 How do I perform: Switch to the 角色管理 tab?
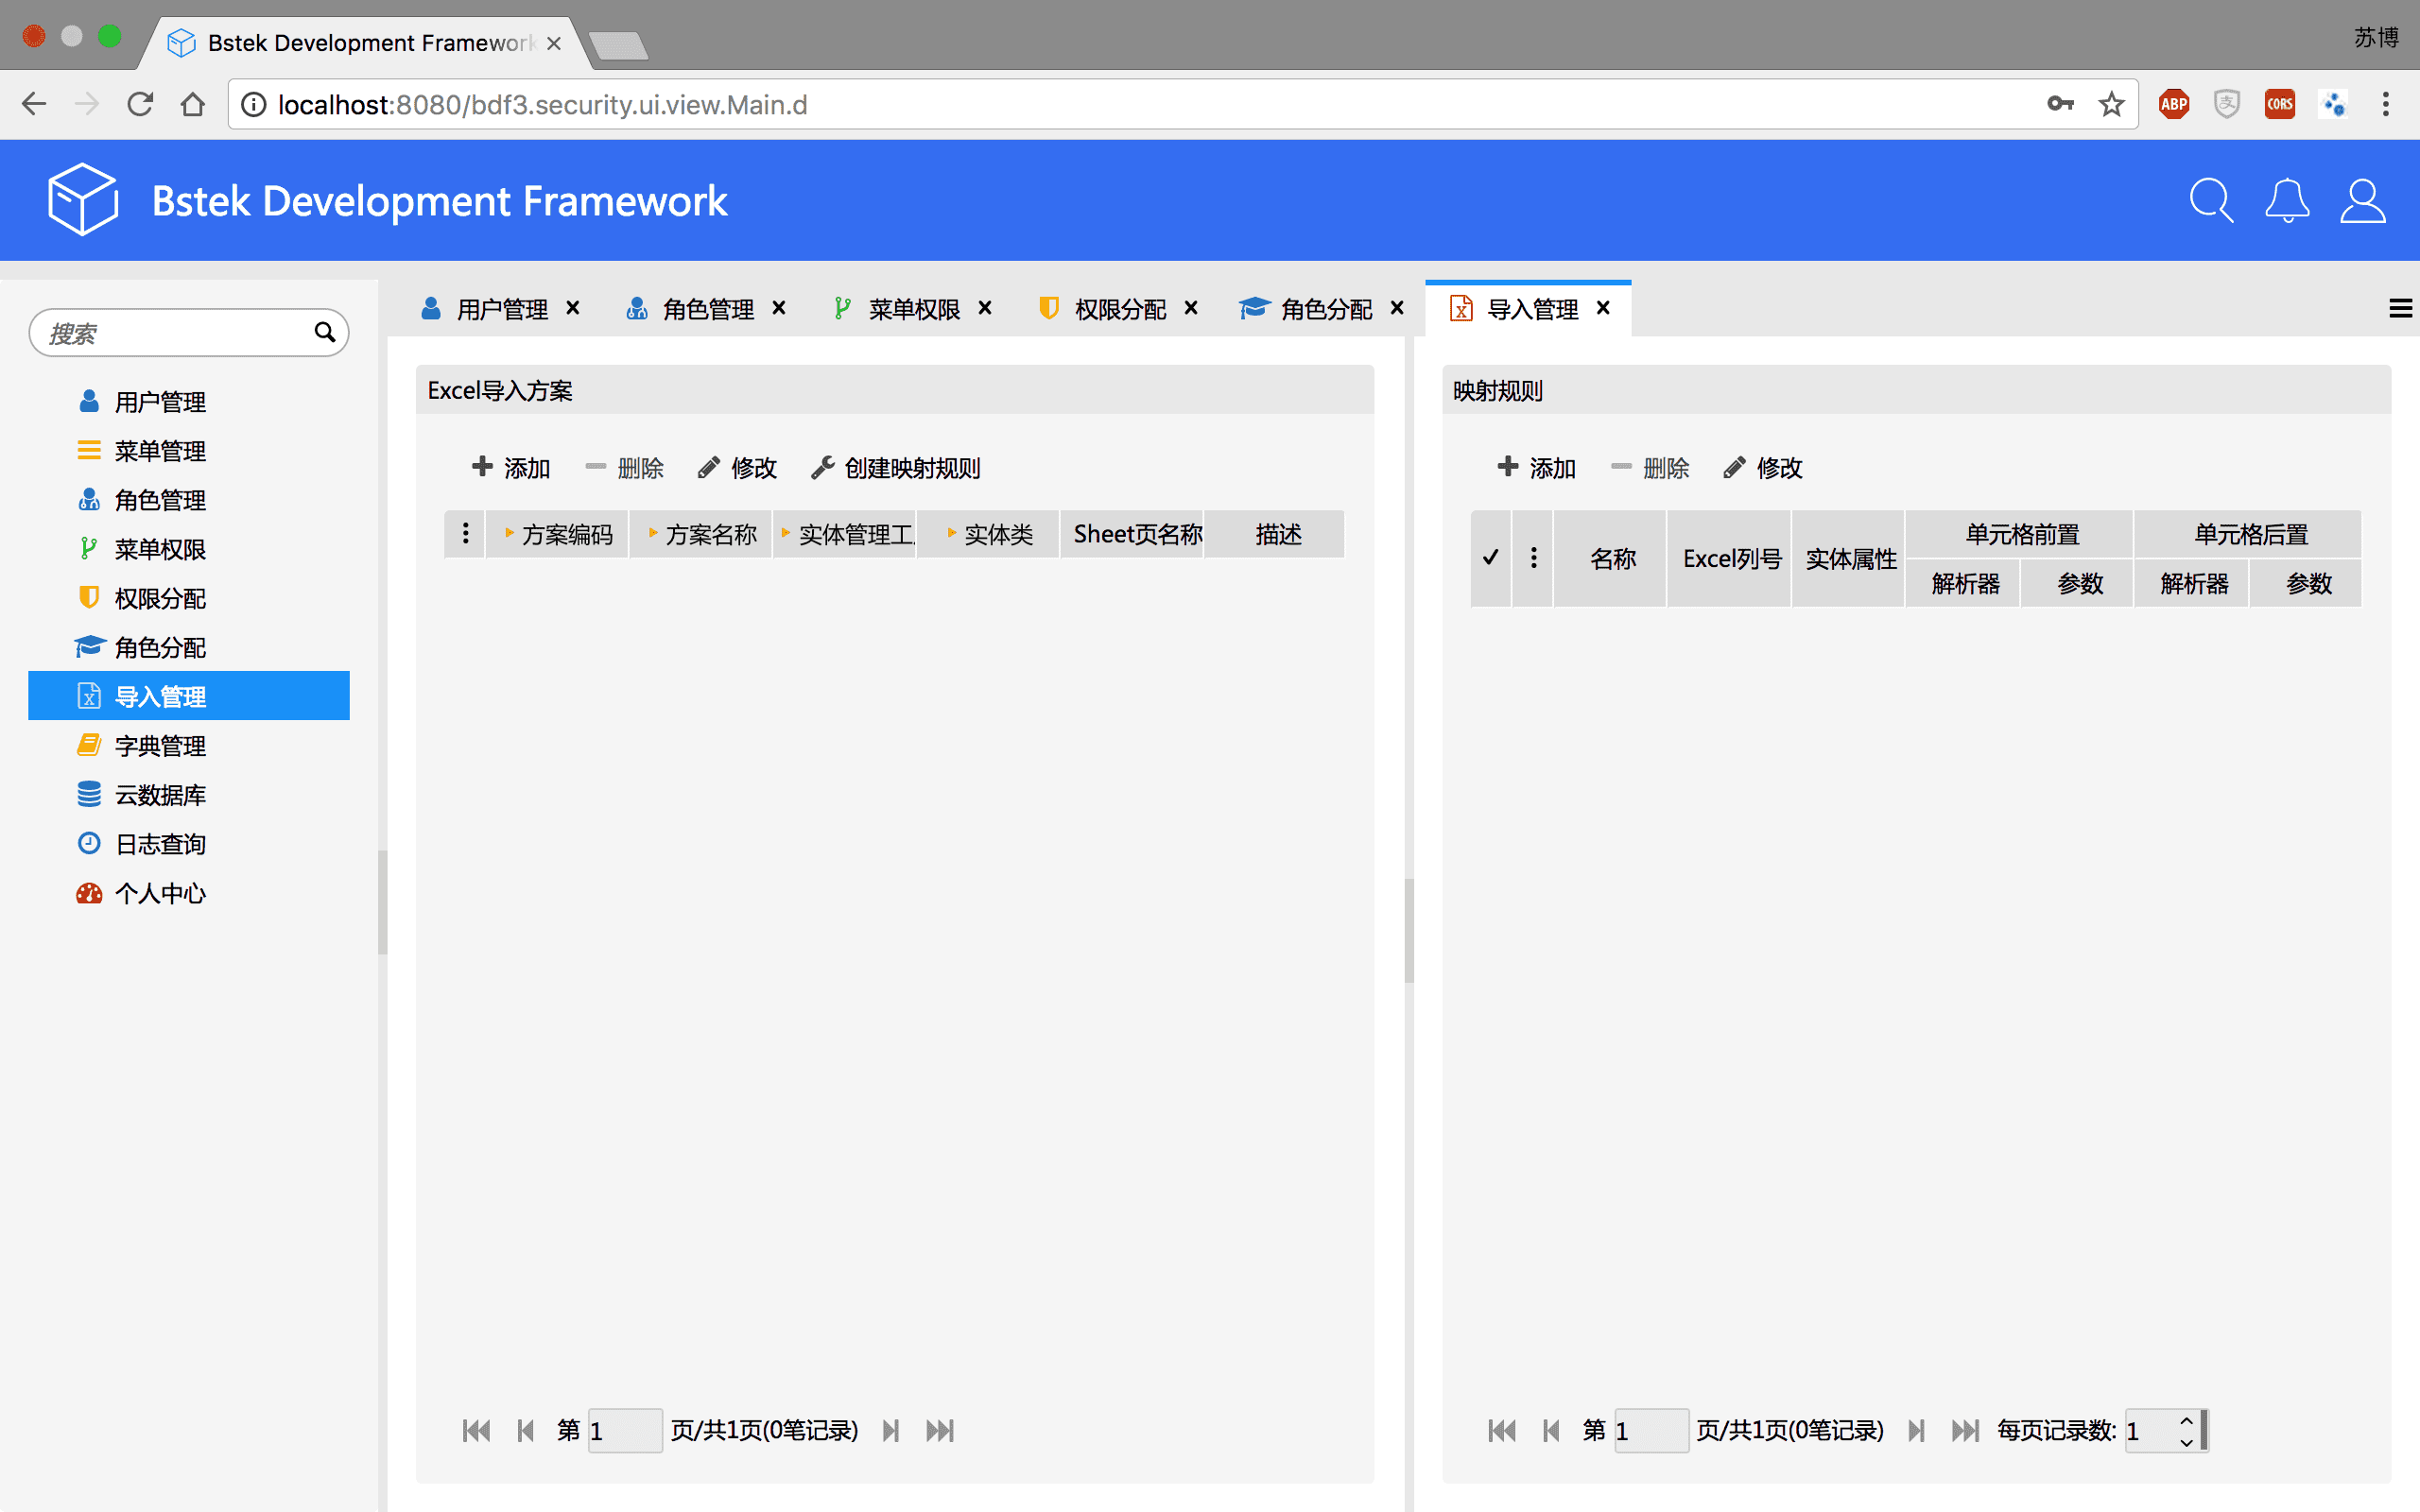click(707, 309)
